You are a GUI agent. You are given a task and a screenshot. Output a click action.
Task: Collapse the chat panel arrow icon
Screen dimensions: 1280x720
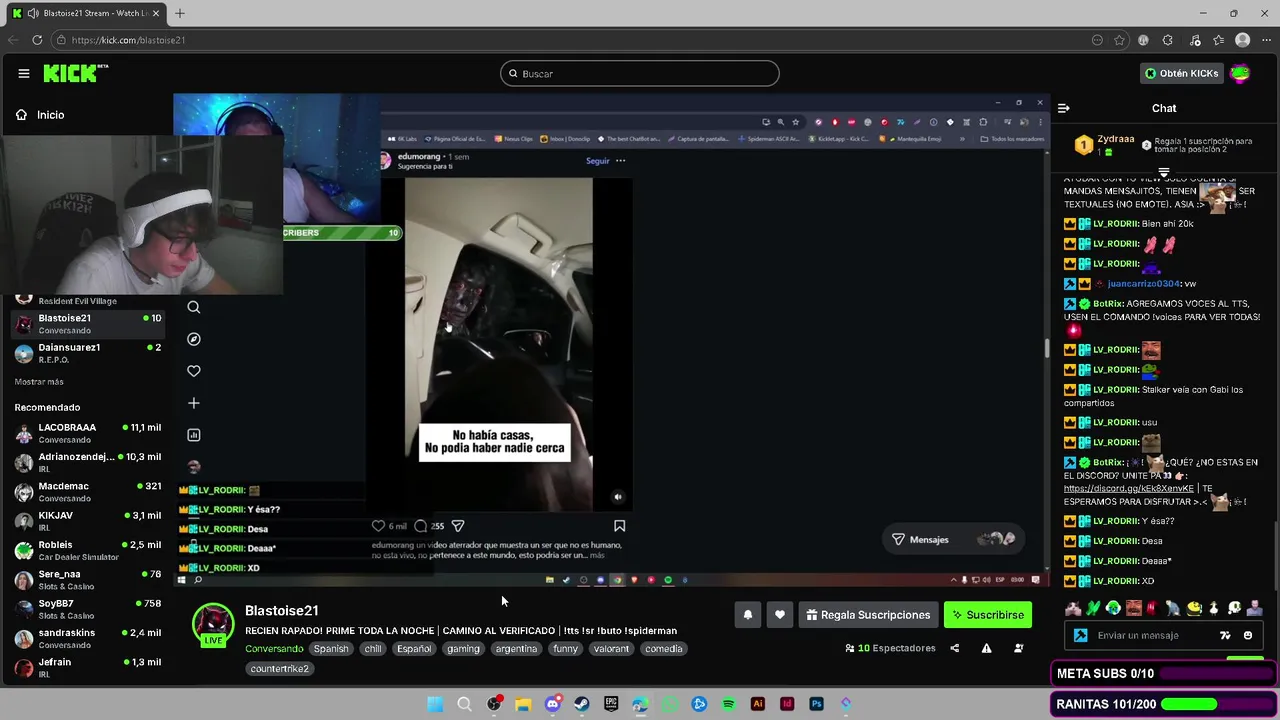coord(1064,108)
